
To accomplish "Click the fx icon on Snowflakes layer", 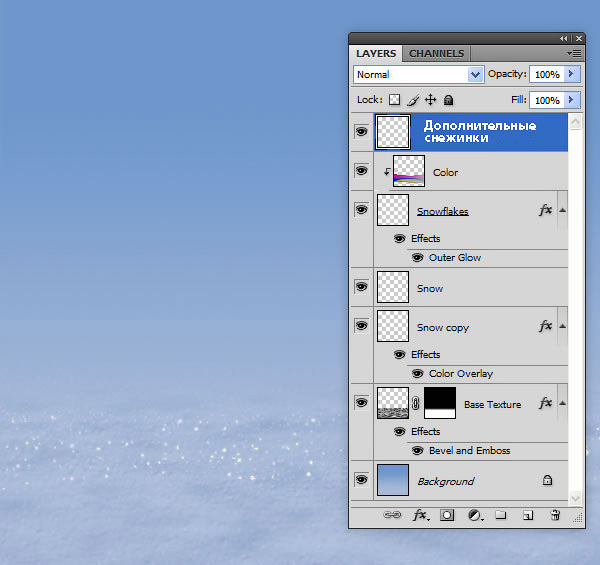I will [x=545, y=210].
